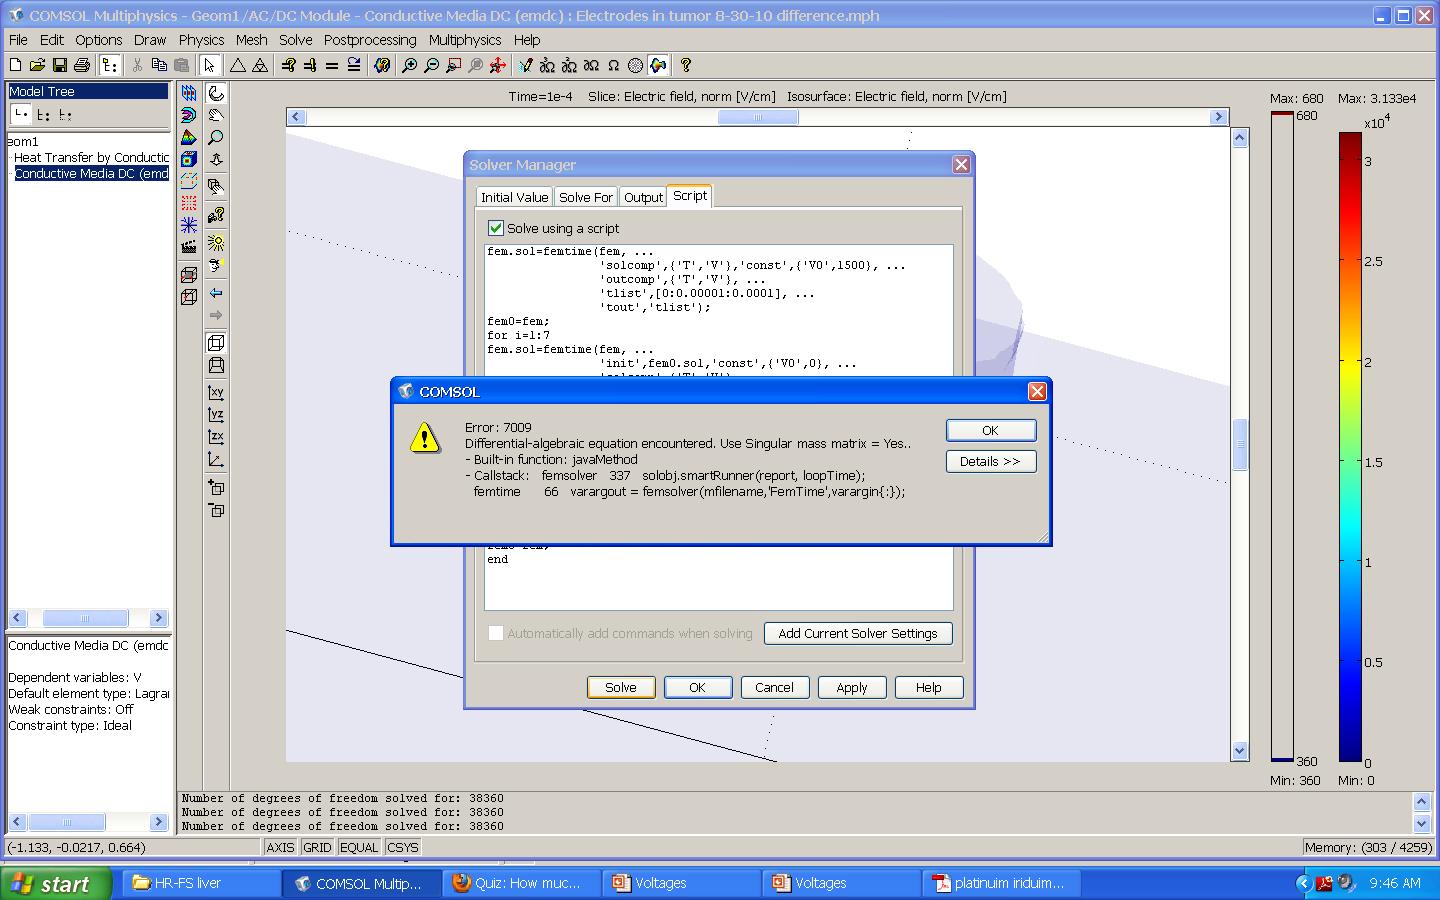
Task: Open the Plot Parameters icon
Action: [x=381, y=65]
